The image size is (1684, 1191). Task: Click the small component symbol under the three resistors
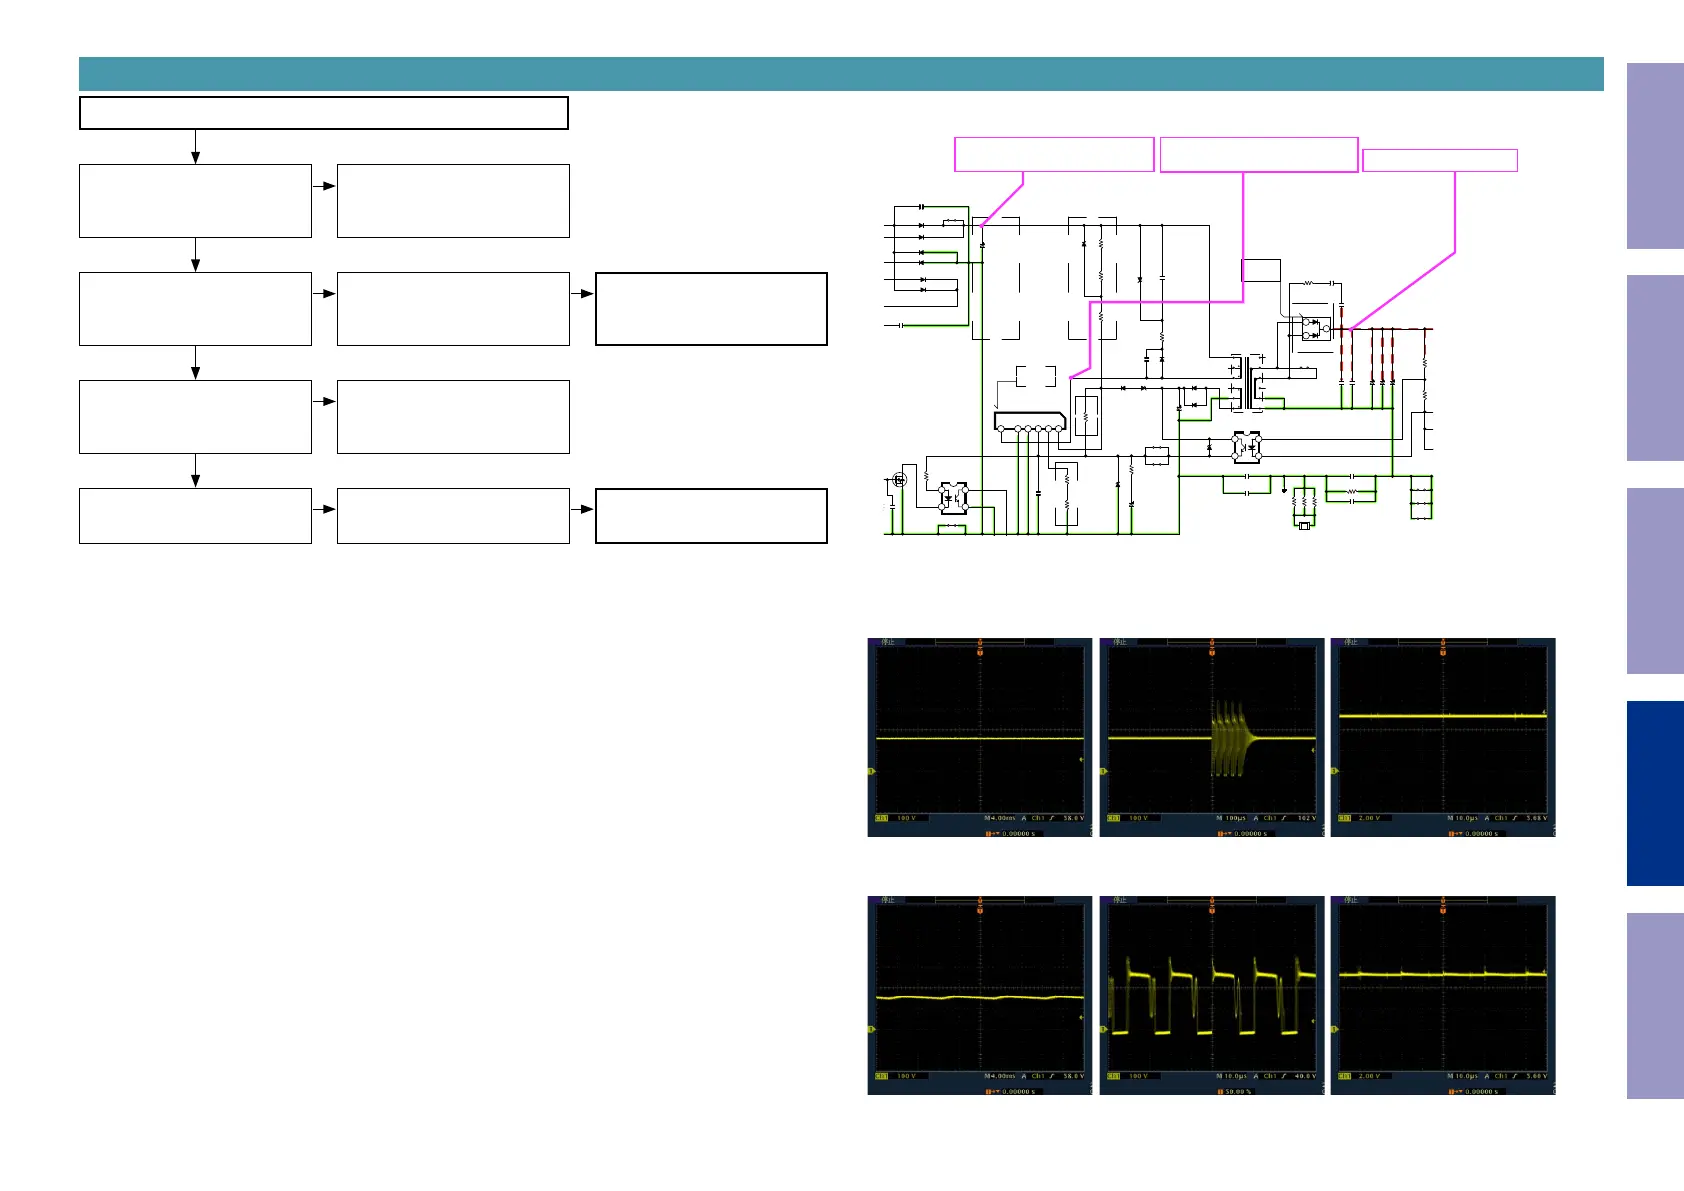click(1304, 526)
